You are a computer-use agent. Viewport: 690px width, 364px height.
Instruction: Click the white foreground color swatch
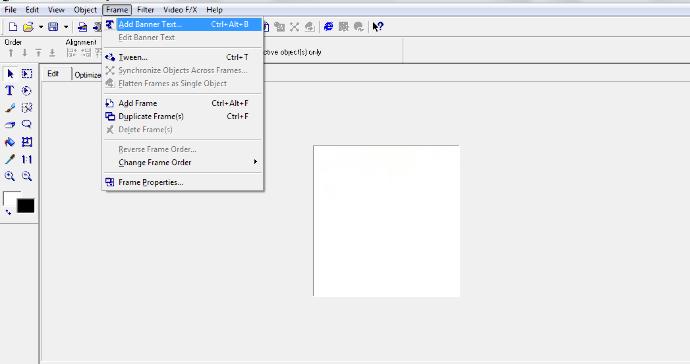10,197
